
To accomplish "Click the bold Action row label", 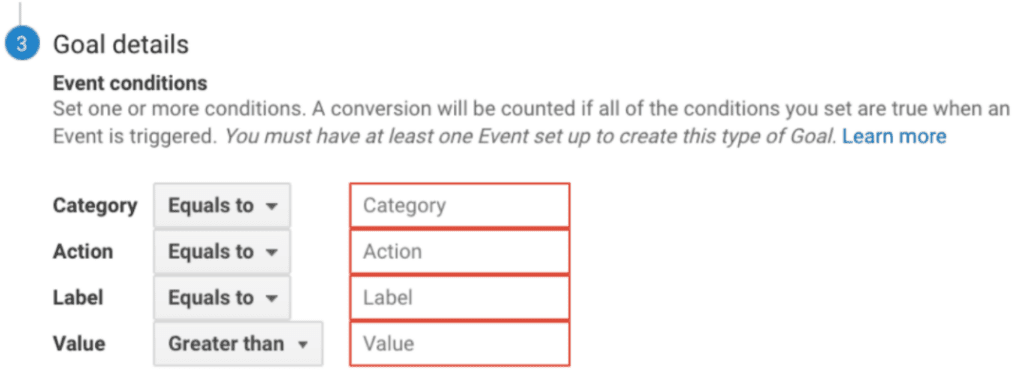I will (83, 252).
